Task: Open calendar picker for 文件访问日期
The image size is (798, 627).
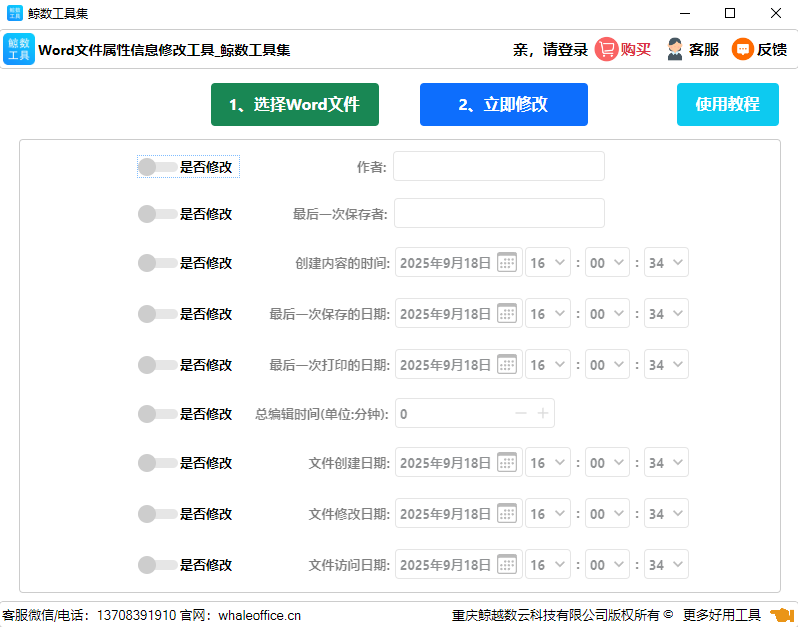Action: [x=507, y=564]
